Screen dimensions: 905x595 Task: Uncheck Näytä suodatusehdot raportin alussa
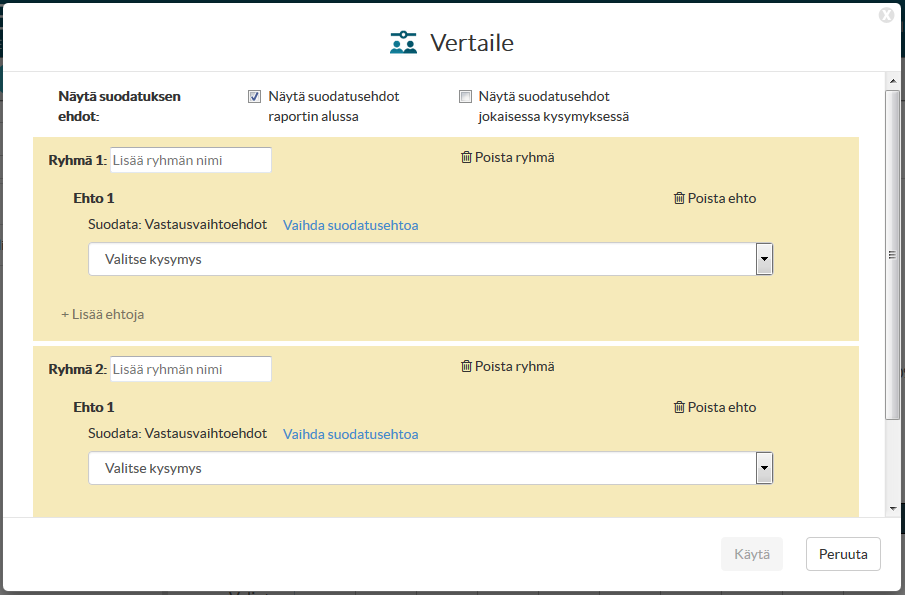coord(255,96)
